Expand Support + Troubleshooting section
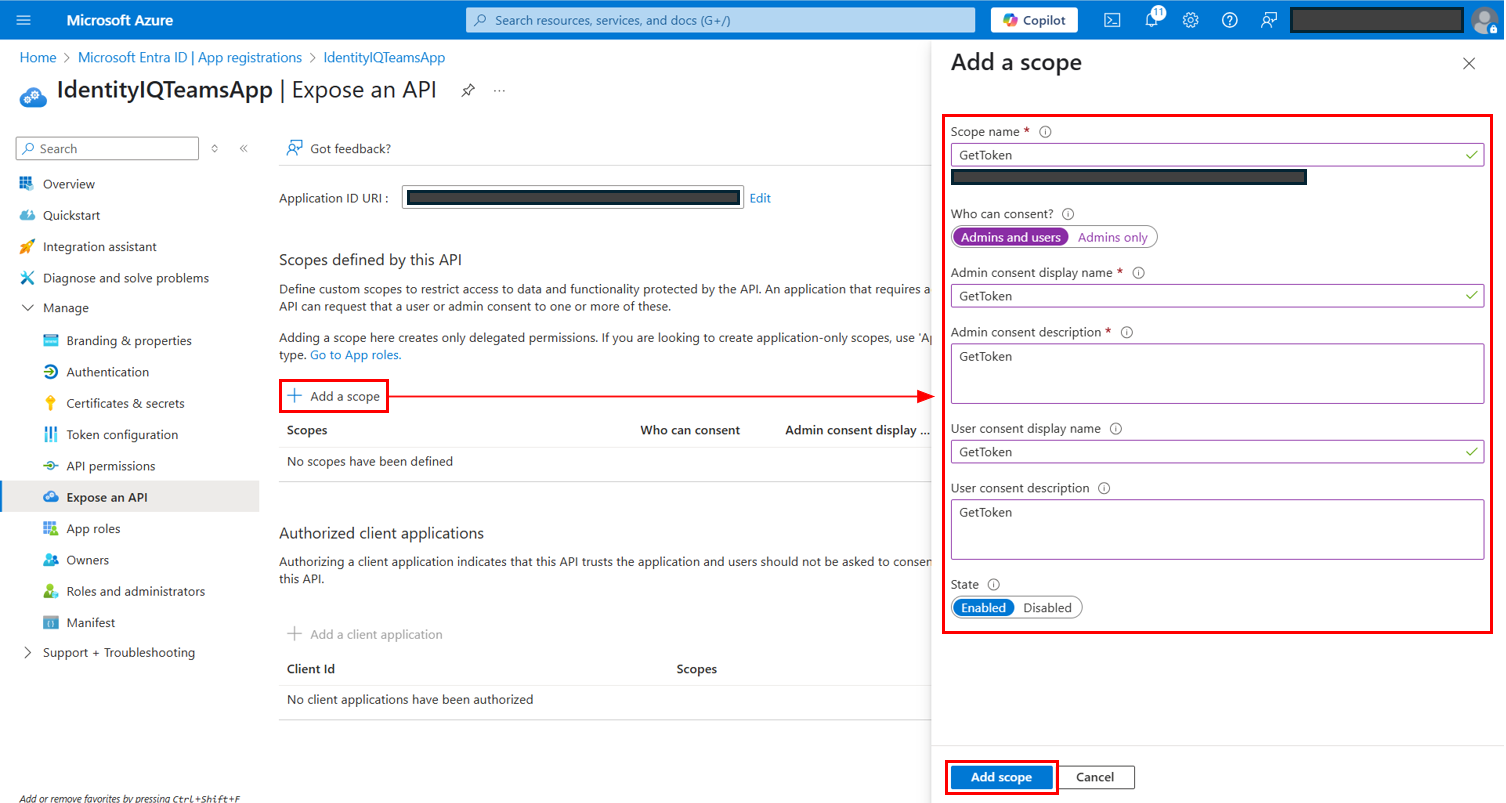The height and width of the screenshot is (803, 1506). [x=28, y=653]
